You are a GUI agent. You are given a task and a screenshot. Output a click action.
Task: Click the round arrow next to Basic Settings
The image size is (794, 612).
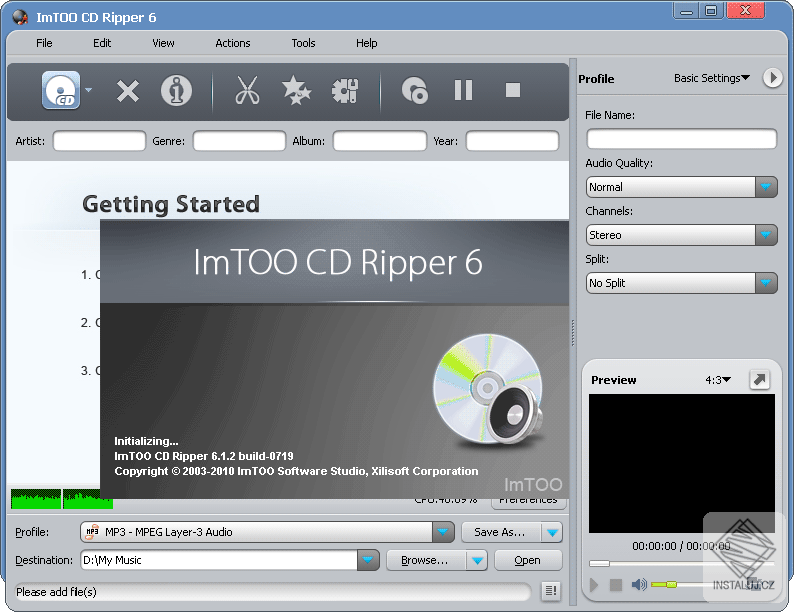[x=772, y=78]
